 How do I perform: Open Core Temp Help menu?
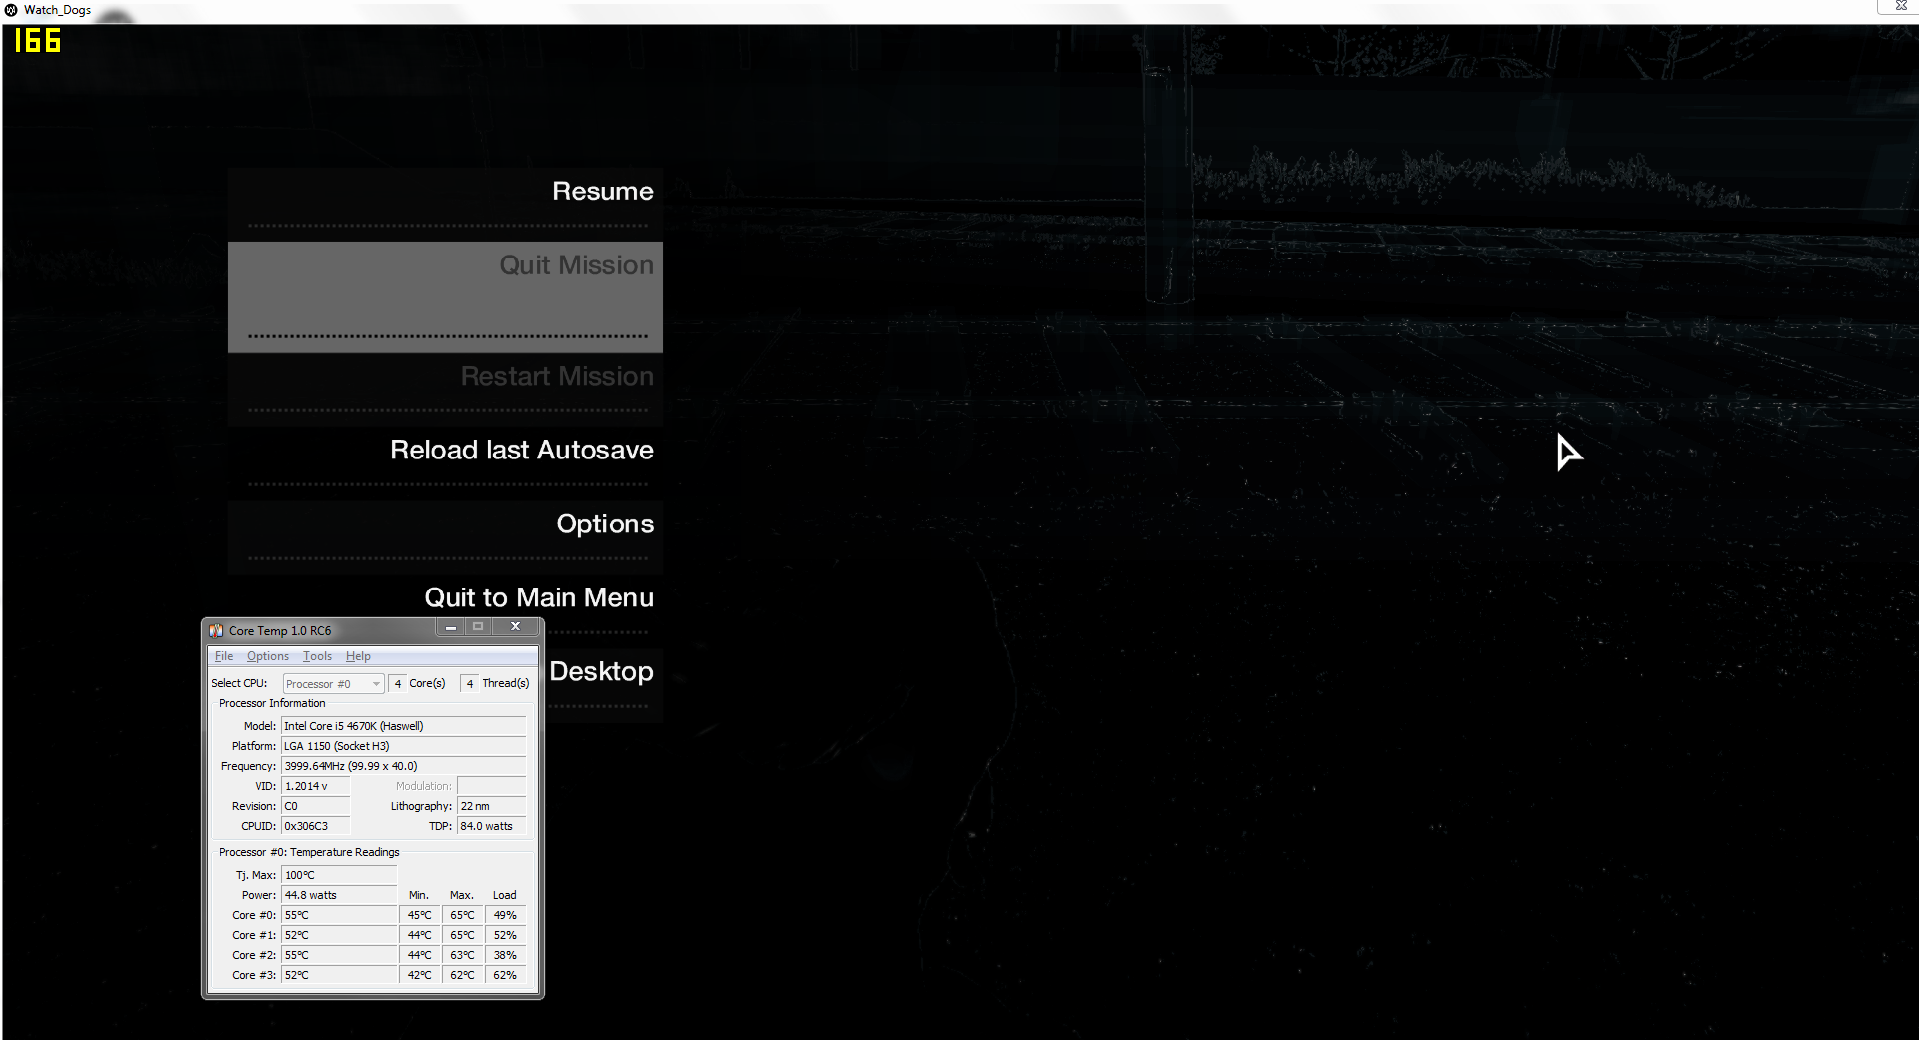[358, 657]
